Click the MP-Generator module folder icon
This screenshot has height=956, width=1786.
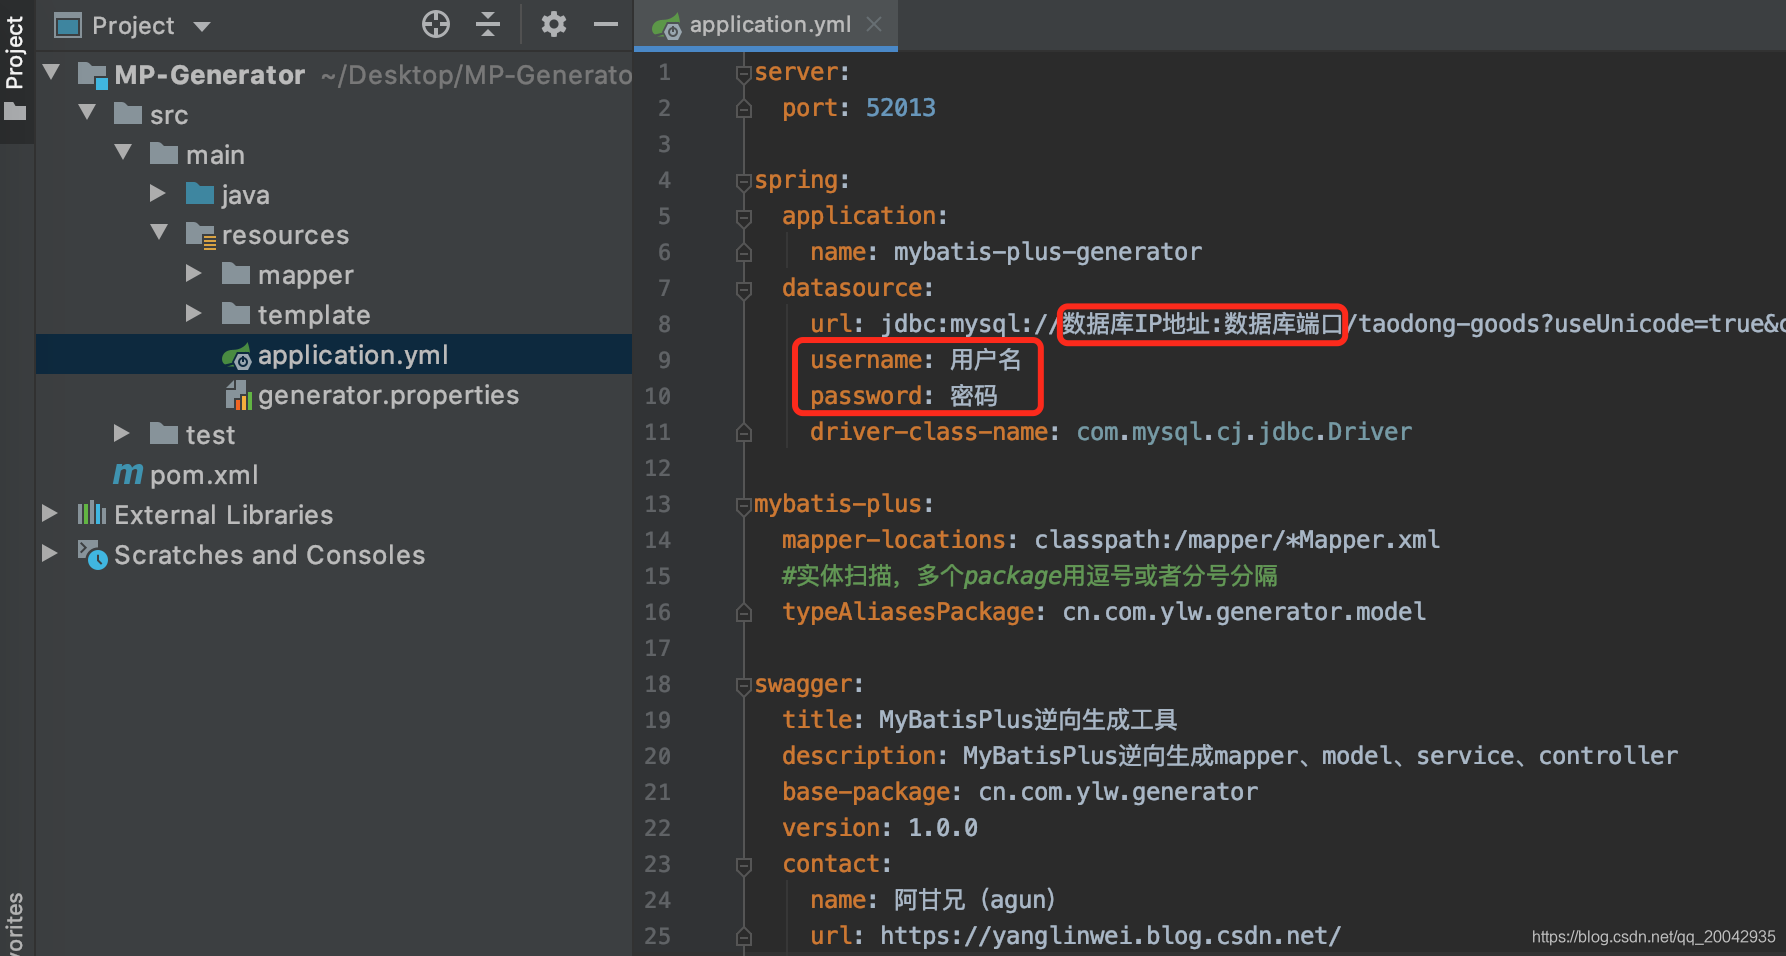(93, 75)
